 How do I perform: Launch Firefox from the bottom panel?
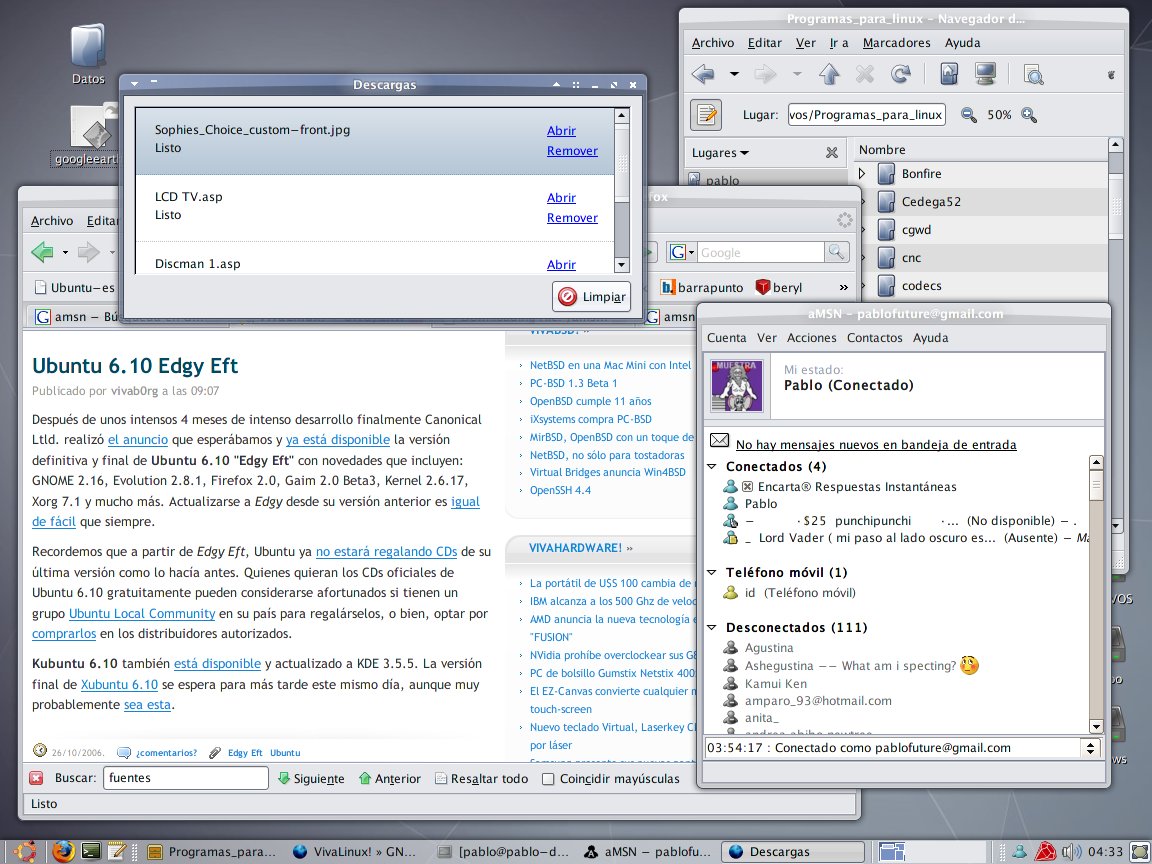point(63,852)
